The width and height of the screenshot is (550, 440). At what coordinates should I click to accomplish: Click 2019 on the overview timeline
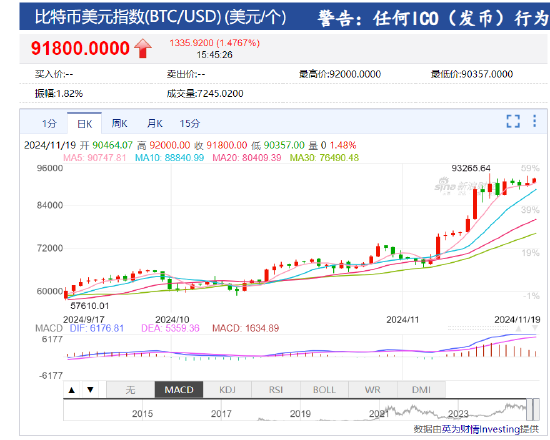click(300, 414)
